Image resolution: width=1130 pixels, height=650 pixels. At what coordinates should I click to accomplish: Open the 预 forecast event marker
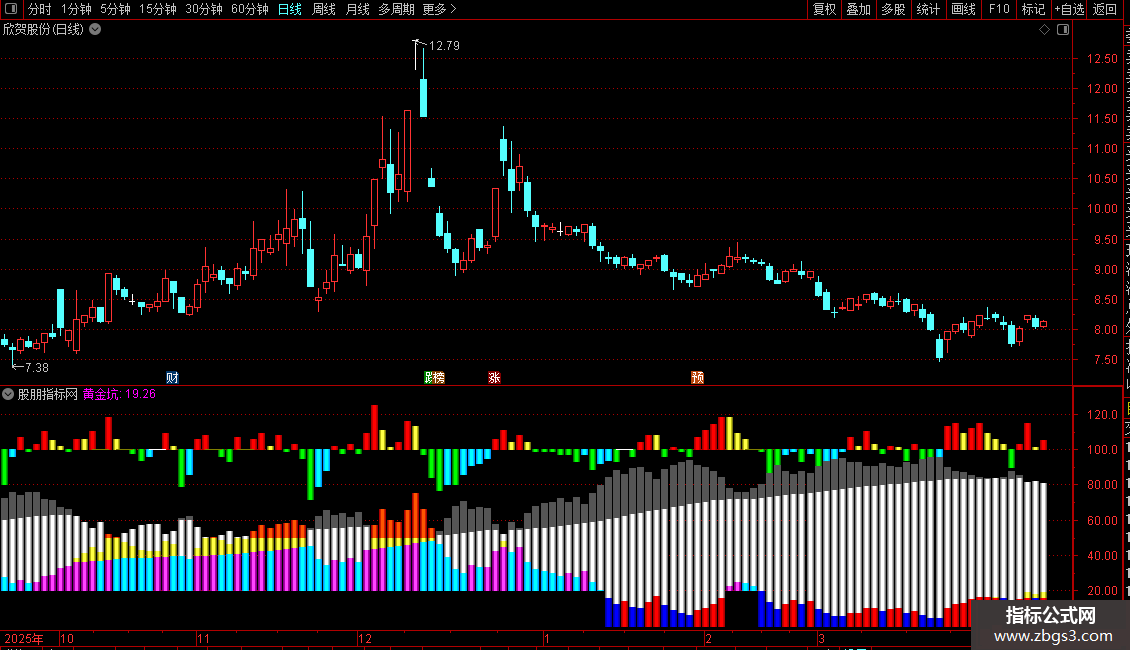[698, 378]
